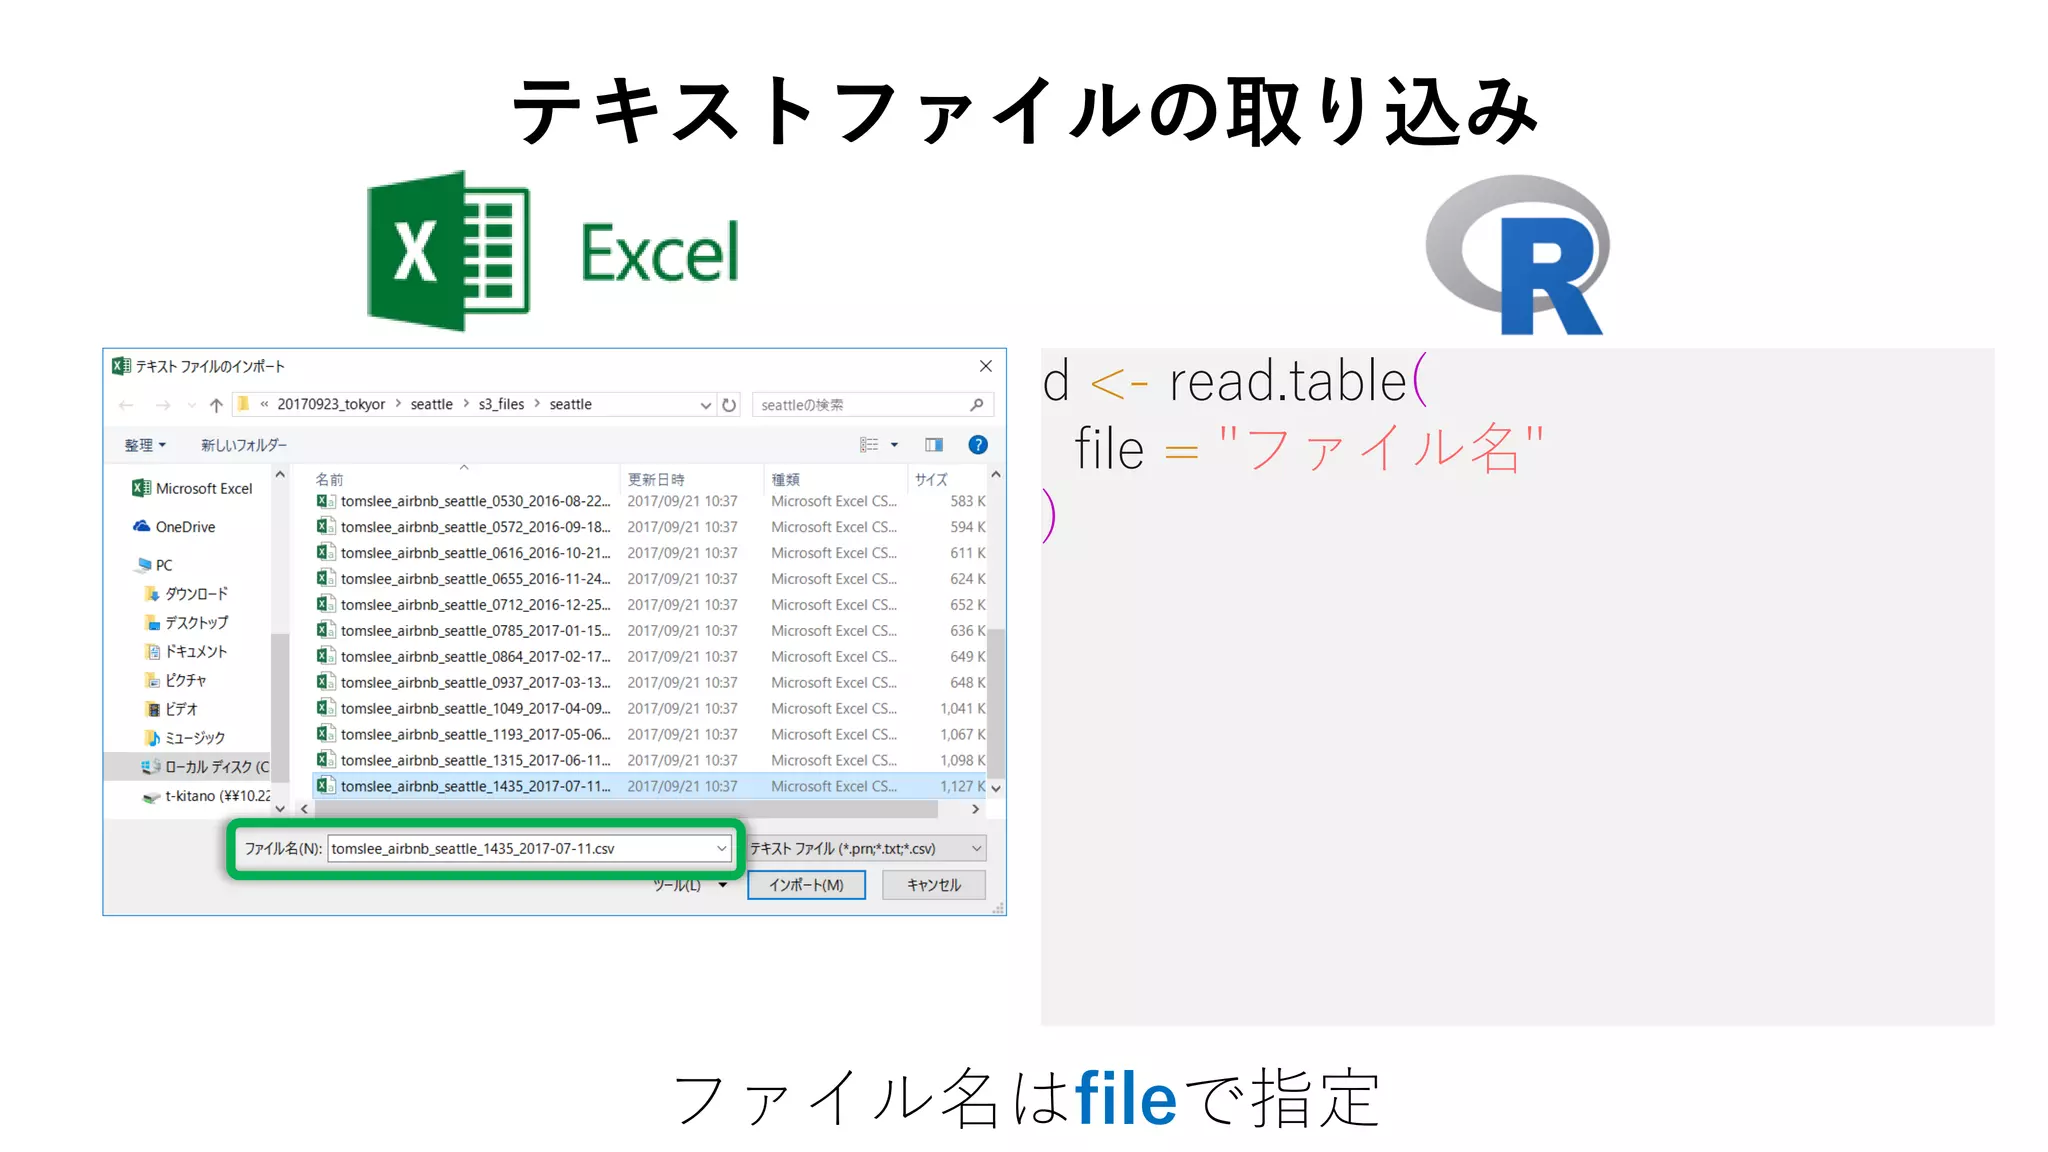Select file tomslee_airbnb_seattle_1193_2017-05-06

click(650, 735)
